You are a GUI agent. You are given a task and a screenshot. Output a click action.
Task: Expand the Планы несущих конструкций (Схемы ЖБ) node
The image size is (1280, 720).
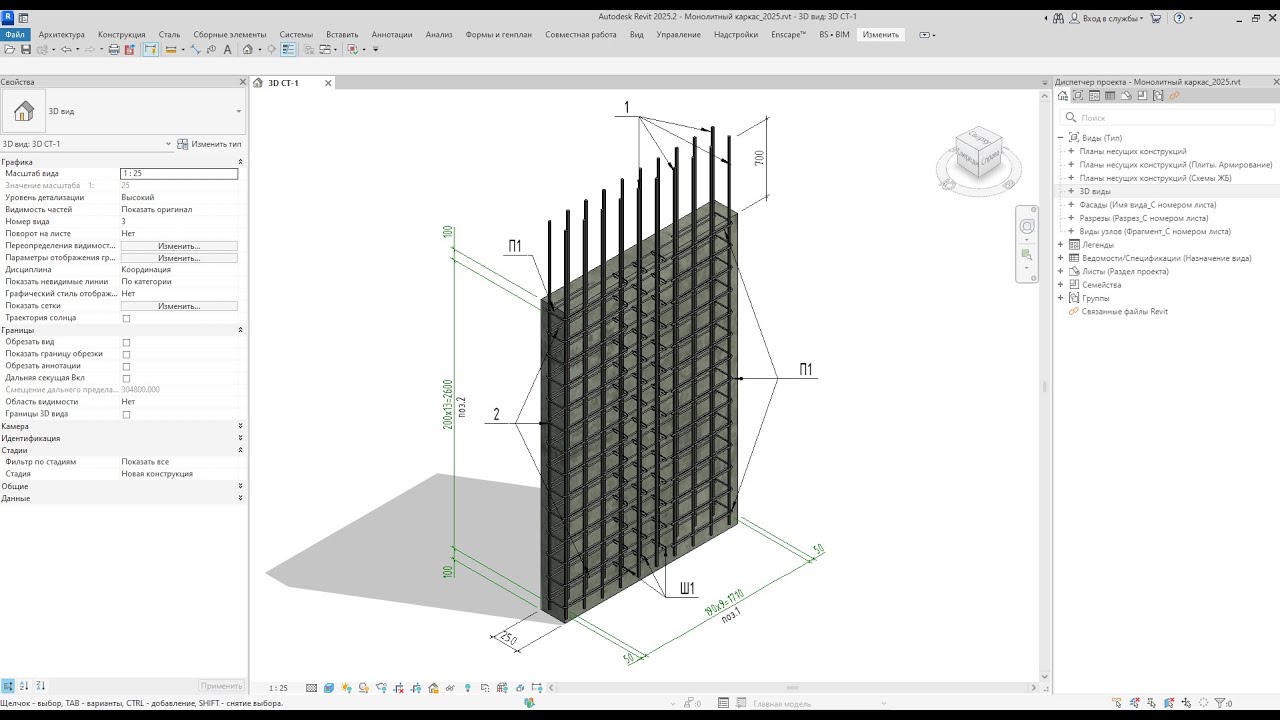1071,178
